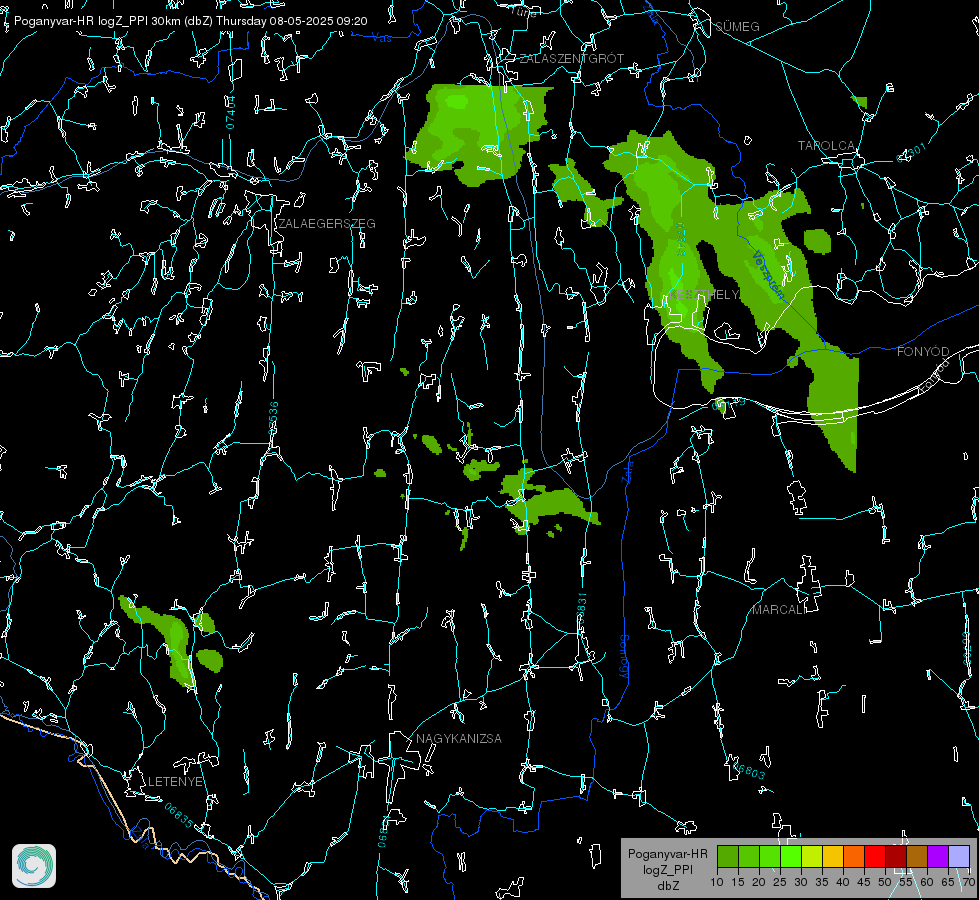
Task: Click the swirl logo icon in corner
Action: click(34, 866)
